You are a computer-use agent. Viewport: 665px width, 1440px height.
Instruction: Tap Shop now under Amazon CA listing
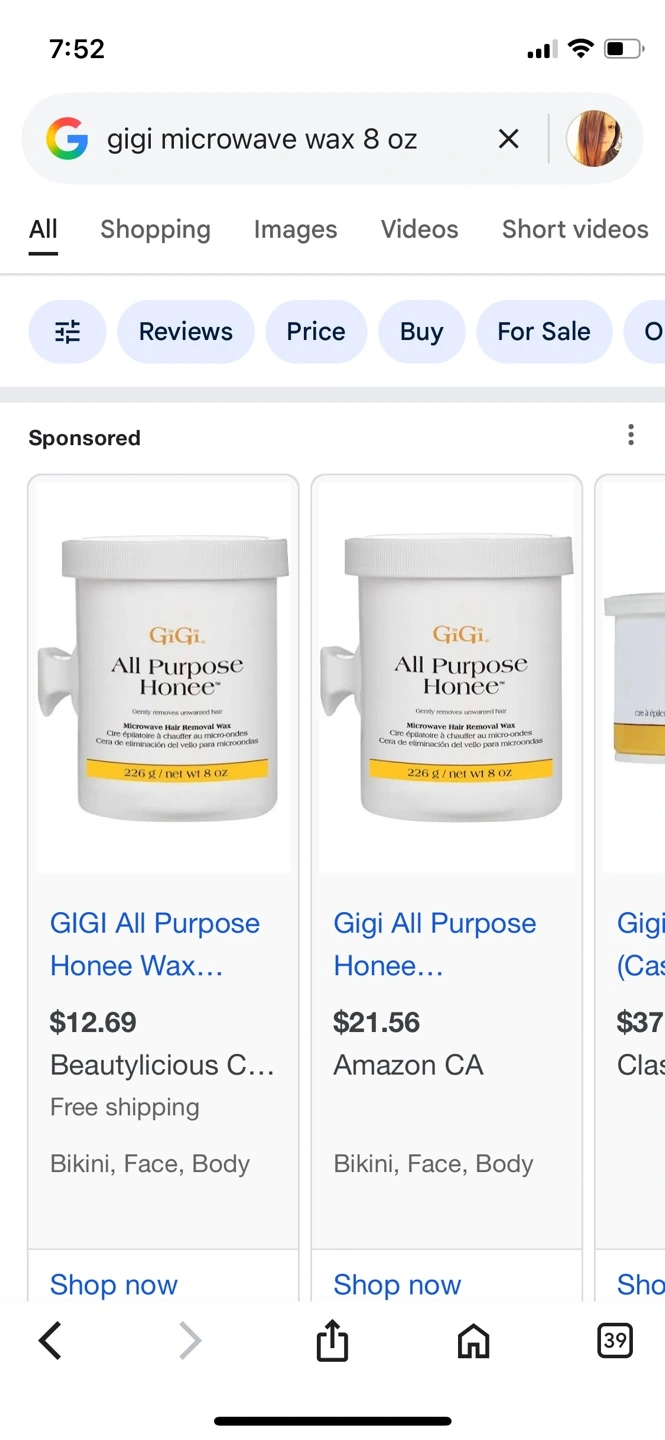click(397, 1284)
